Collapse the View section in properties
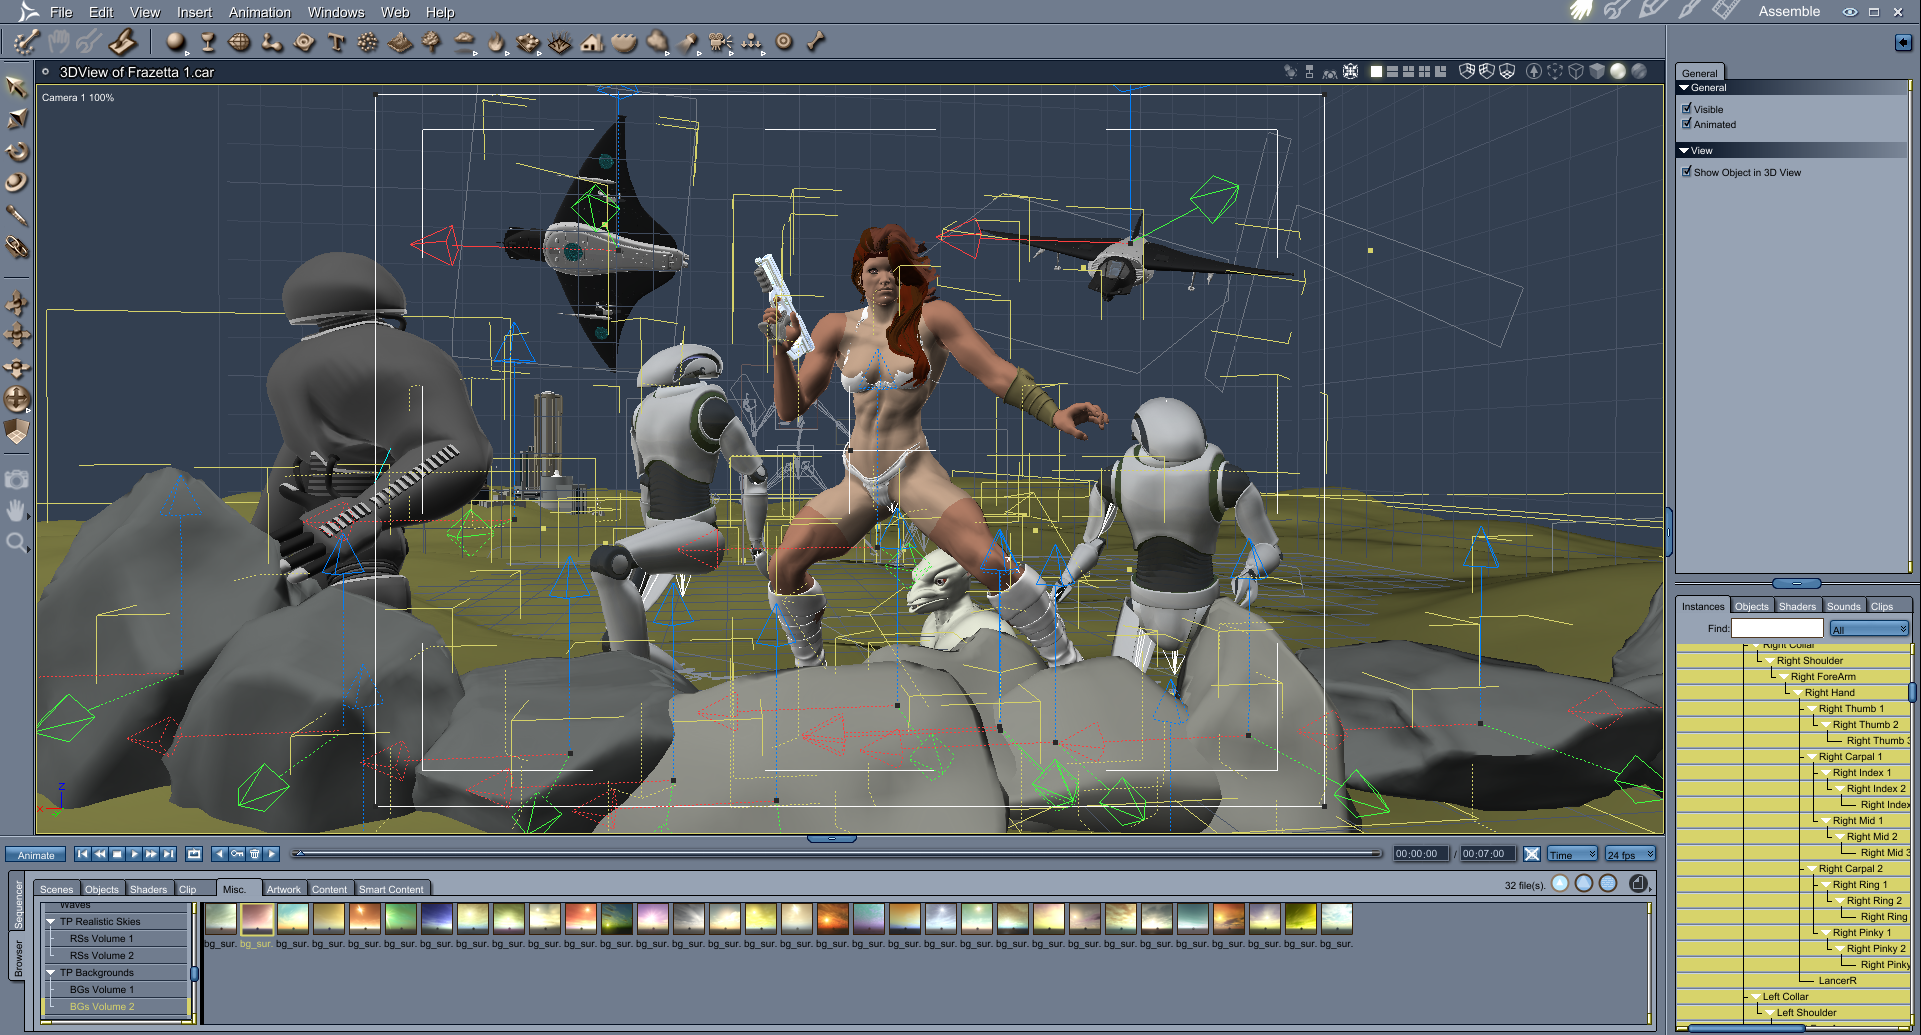This screenshot has width=1921, height=1035. click(x=1685, y=151)
